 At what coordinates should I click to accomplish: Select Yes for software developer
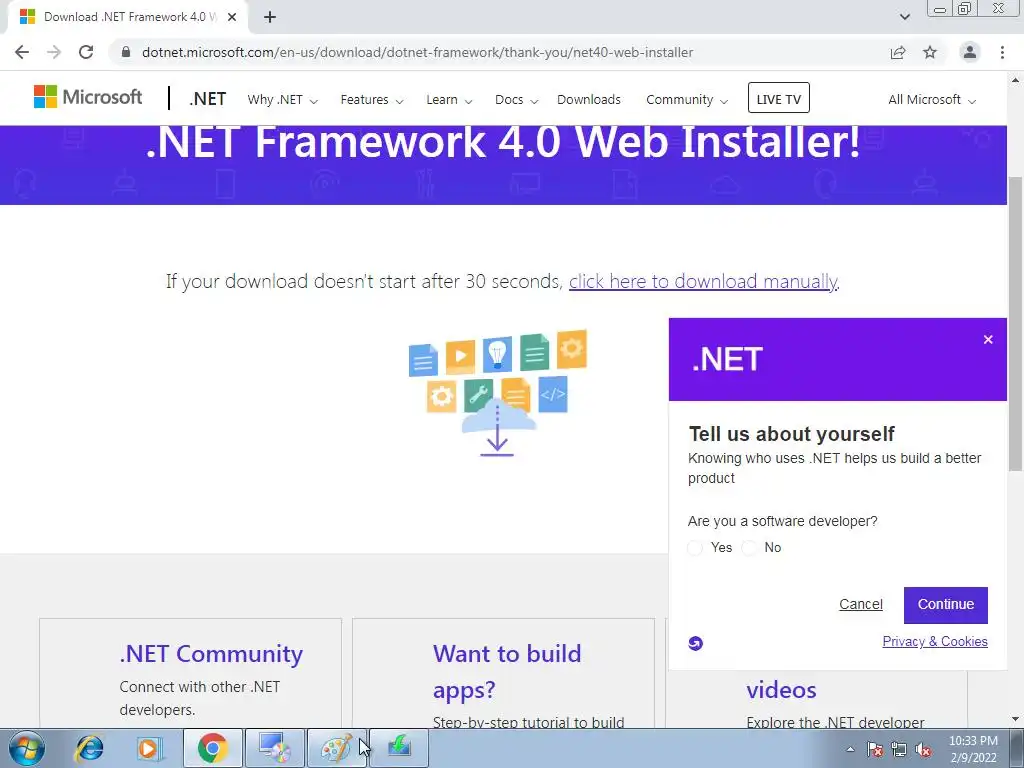click(695, 548)
